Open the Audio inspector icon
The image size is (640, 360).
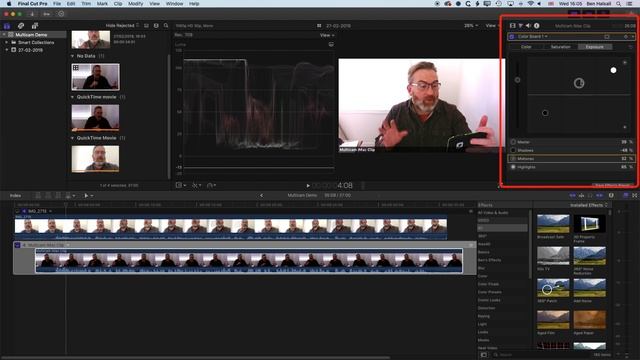pyautogui.click(x=529, y=26)
